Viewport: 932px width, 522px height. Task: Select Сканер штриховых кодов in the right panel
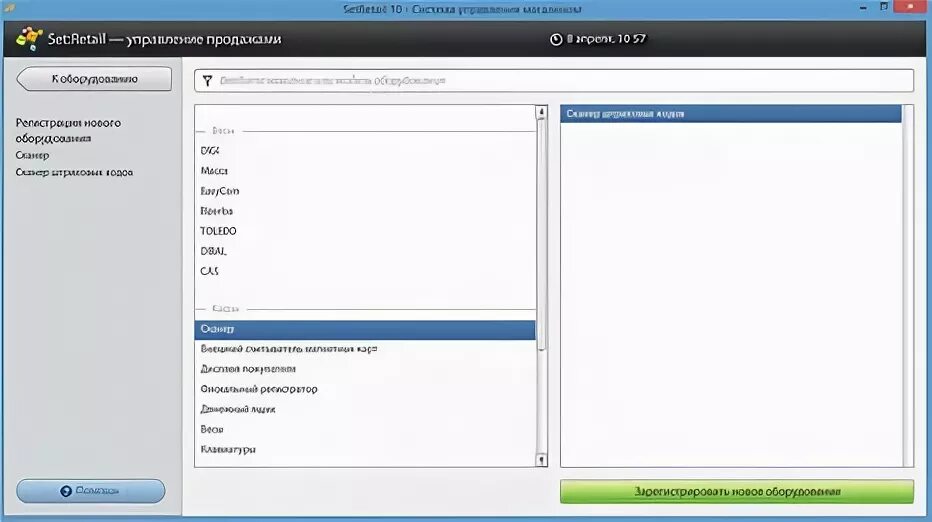point(731,114)
